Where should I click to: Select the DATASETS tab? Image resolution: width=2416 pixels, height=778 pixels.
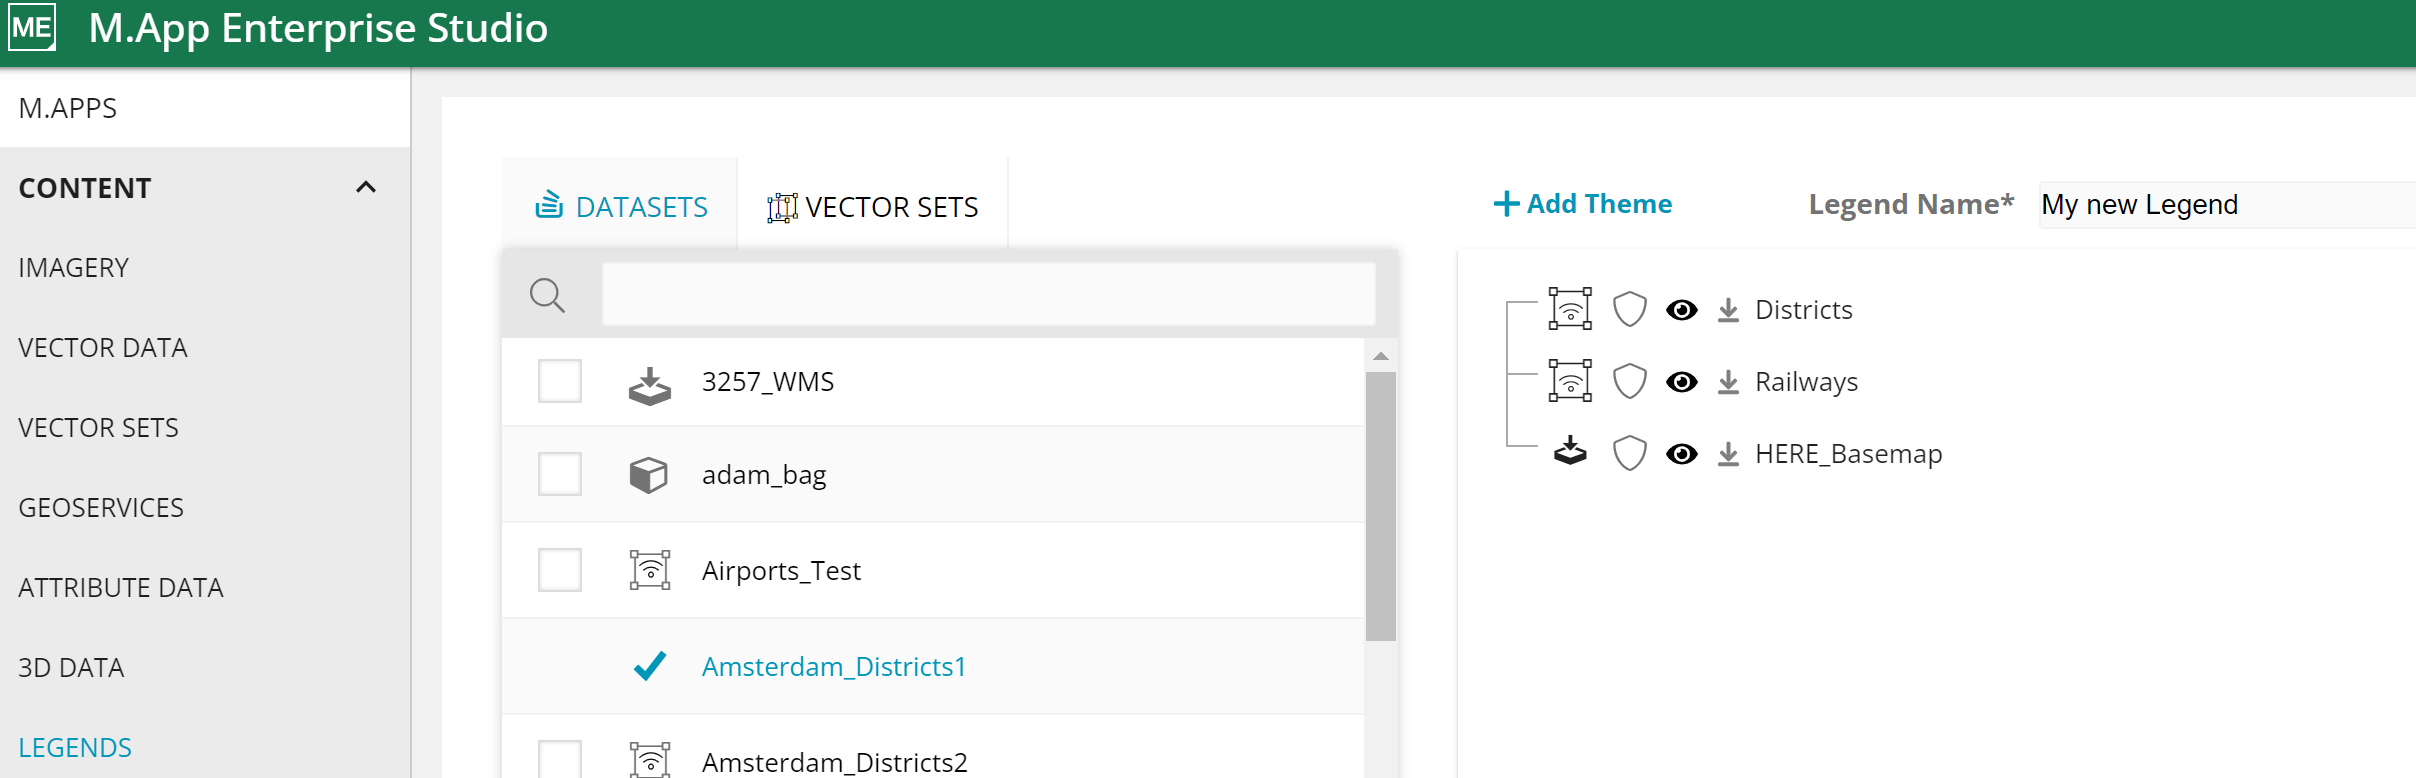(621, 206)
